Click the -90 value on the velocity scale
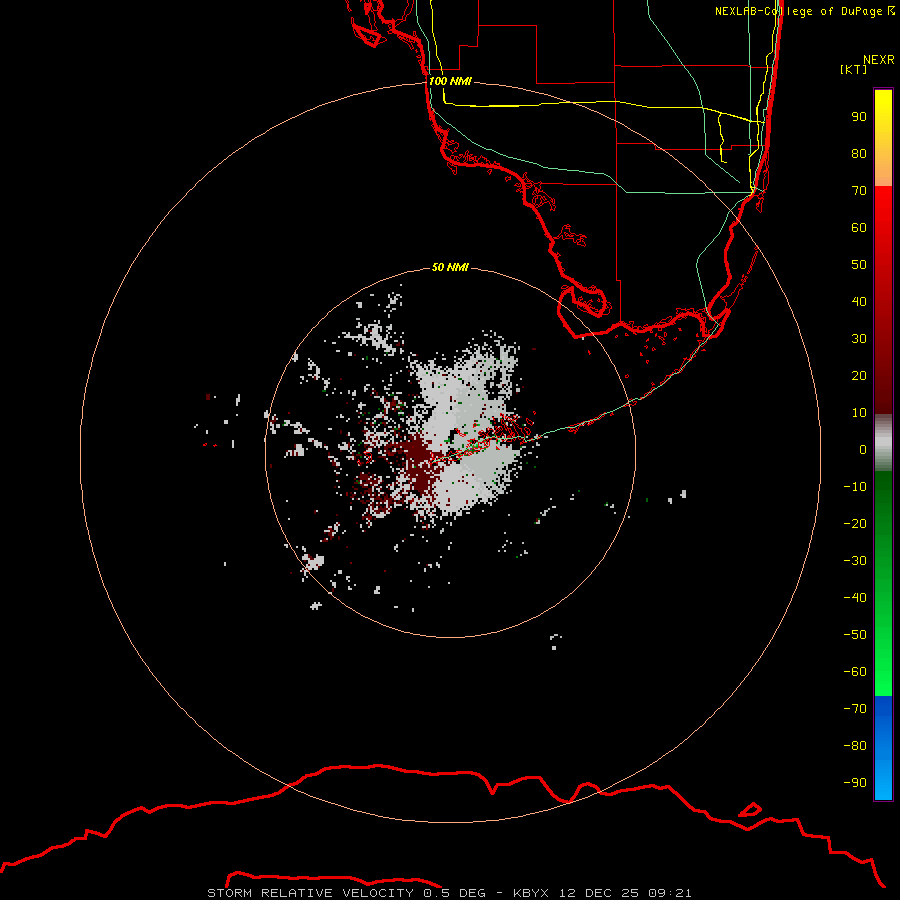 click(855, 782)
